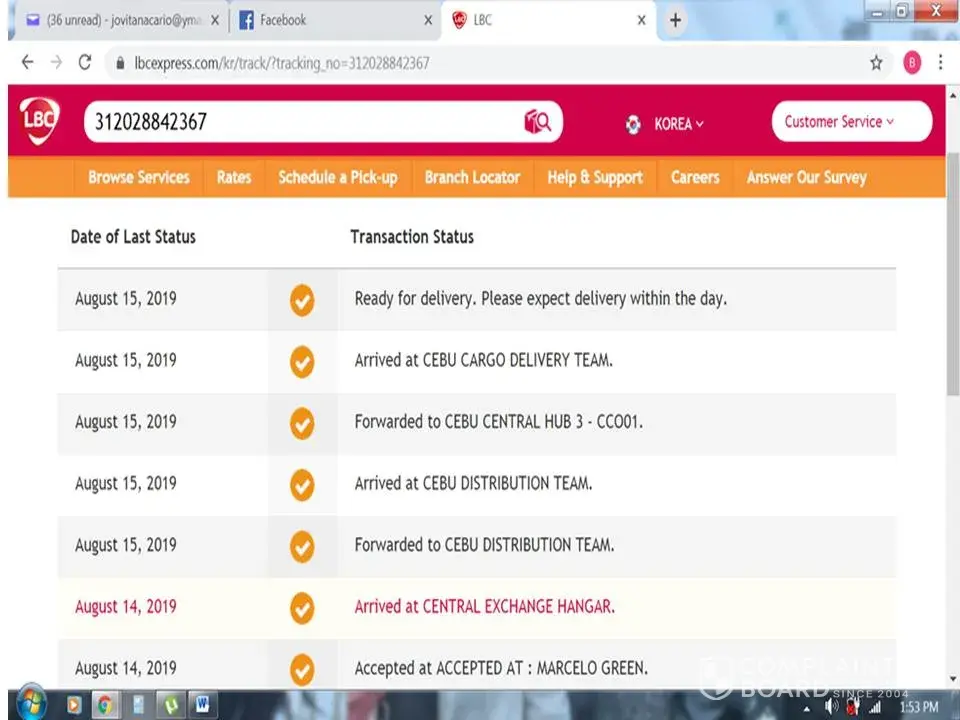960x720 pixels.
Task: Open Microsoft Word from the taskbar
Action: coord(203,705)
